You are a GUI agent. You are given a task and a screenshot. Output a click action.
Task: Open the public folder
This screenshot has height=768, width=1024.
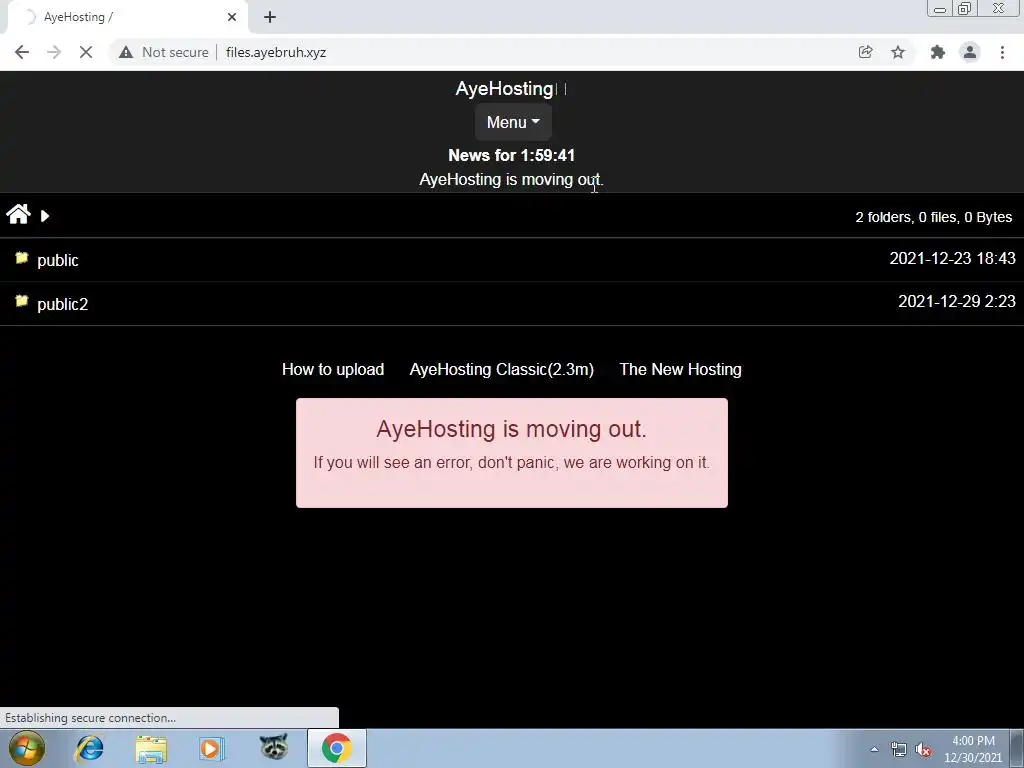coord(57,260)
